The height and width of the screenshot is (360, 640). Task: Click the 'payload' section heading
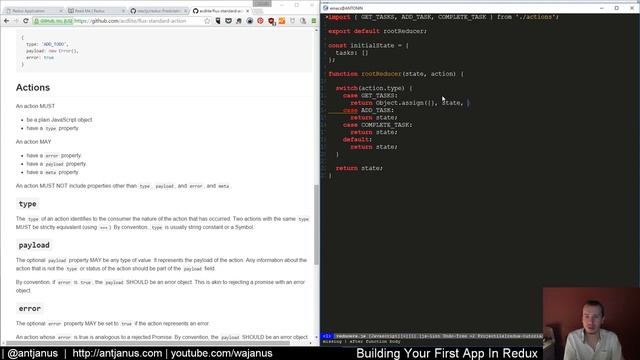34,245
